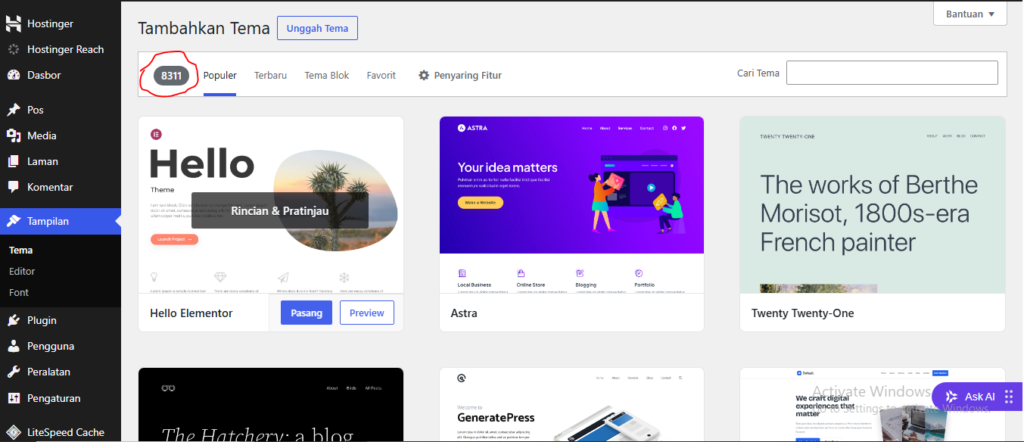Open the Pengaturan sidebar menu label
The width and height of the screenshot is (1024, 442).
[x=55, y=398]
